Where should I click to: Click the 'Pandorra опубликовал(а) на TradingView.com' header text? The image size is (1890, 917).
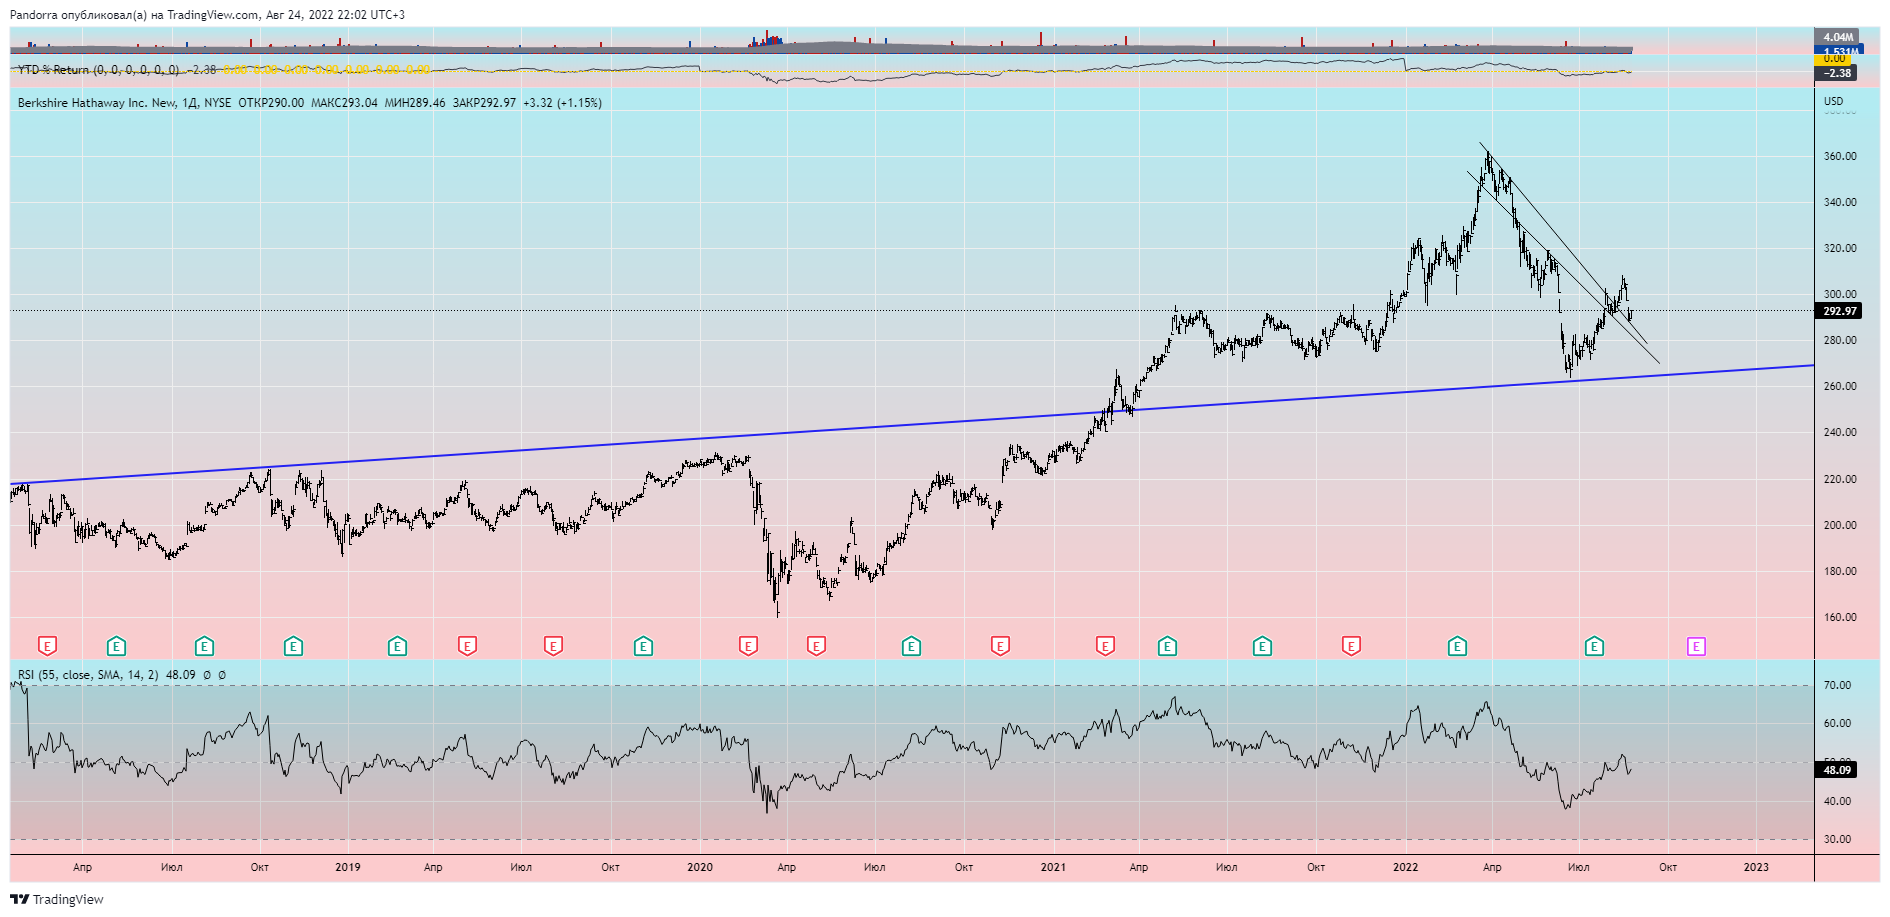pyautogui.click(x=134, y=15)
